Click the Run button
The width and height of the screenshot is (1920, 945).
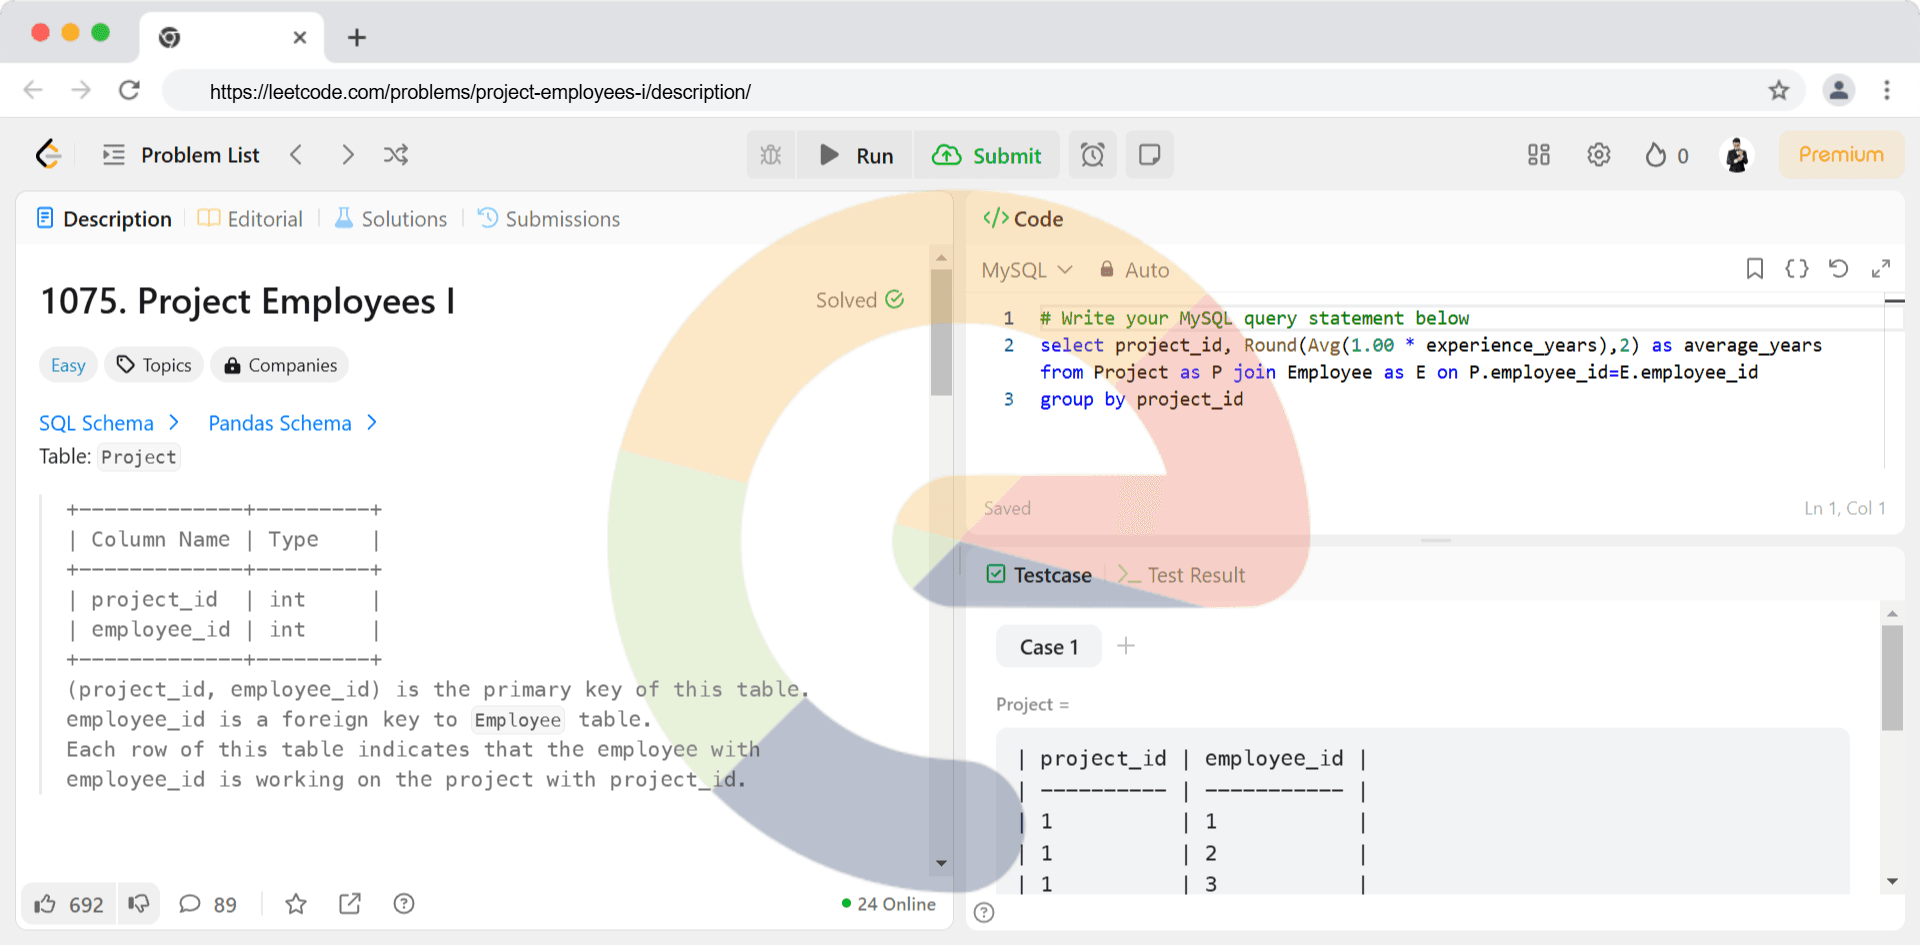tap(856, 155)
